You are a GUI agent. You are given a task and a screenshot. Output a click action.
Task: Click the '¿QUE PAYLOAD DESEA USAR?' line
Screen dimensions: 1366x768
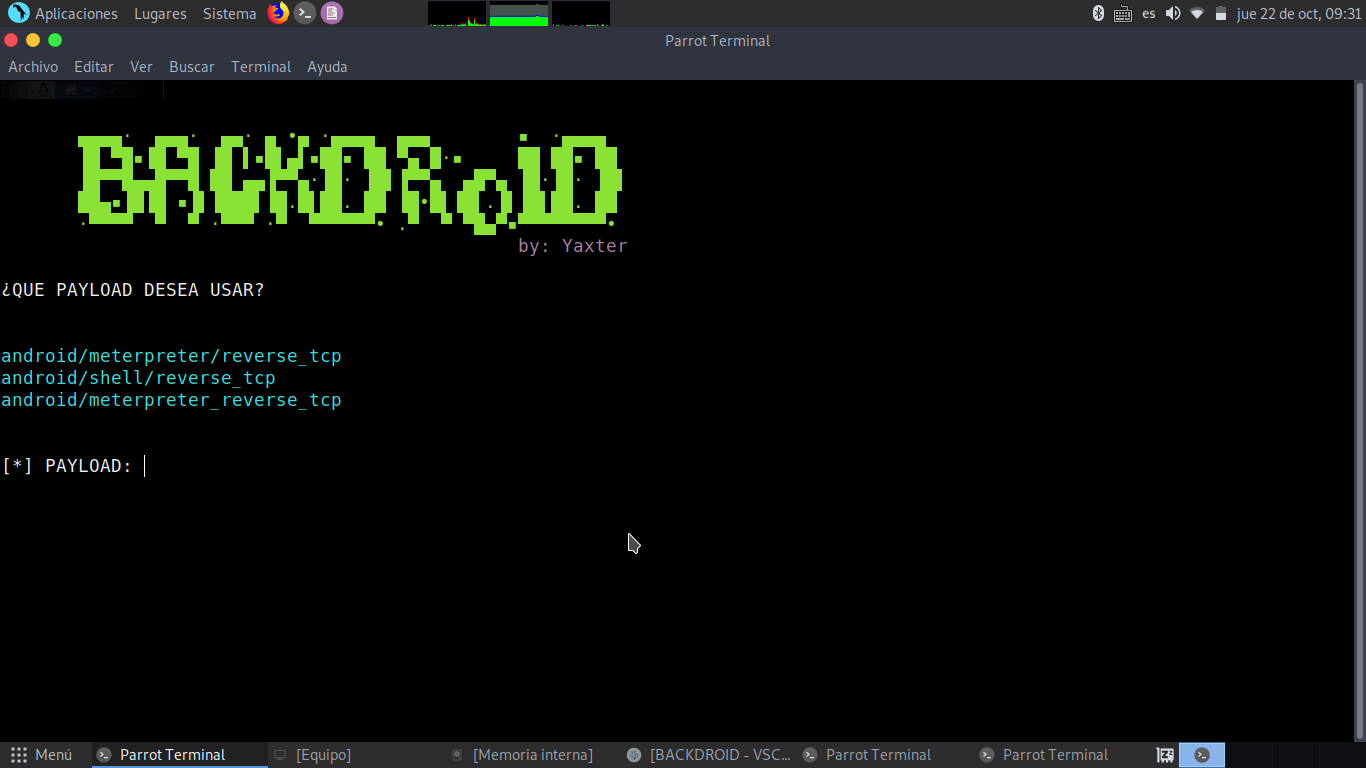click(133, 290)
